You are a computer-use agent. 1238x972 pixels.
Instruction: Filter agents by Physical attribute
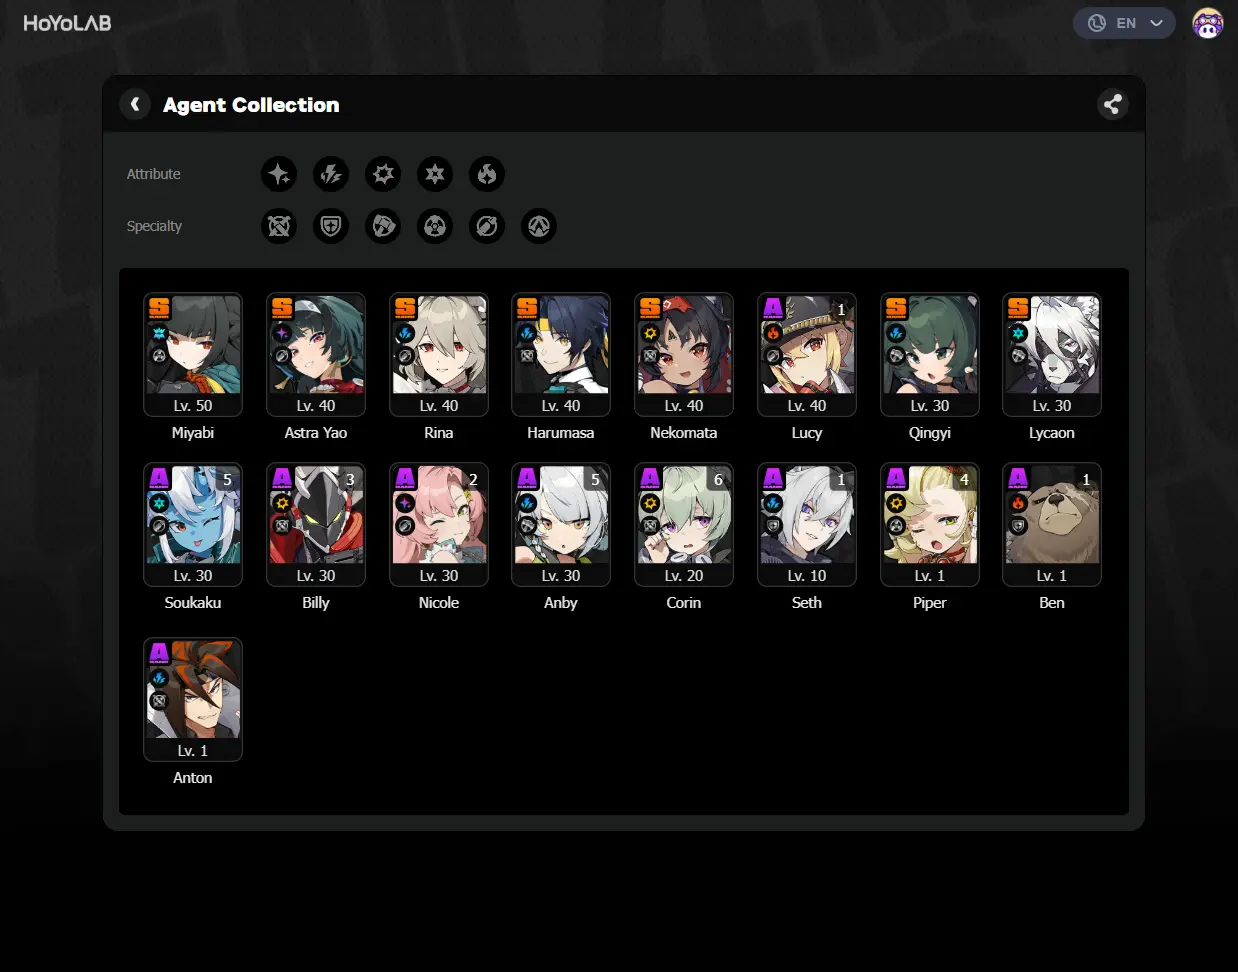[383, 174]
